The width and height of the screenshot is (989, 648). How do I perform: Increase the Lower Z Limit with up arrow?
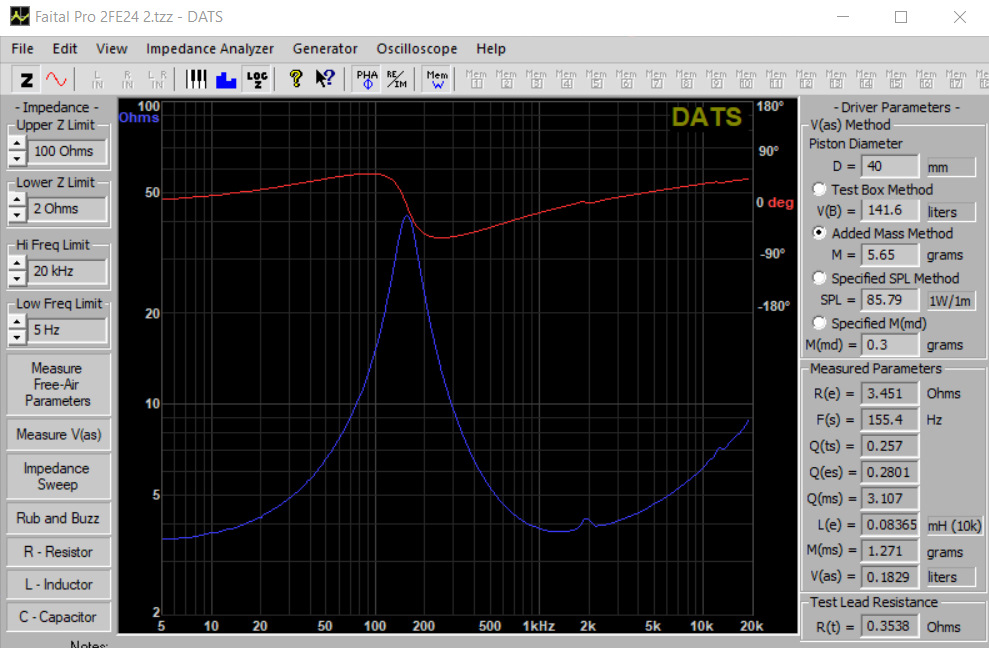17,201
